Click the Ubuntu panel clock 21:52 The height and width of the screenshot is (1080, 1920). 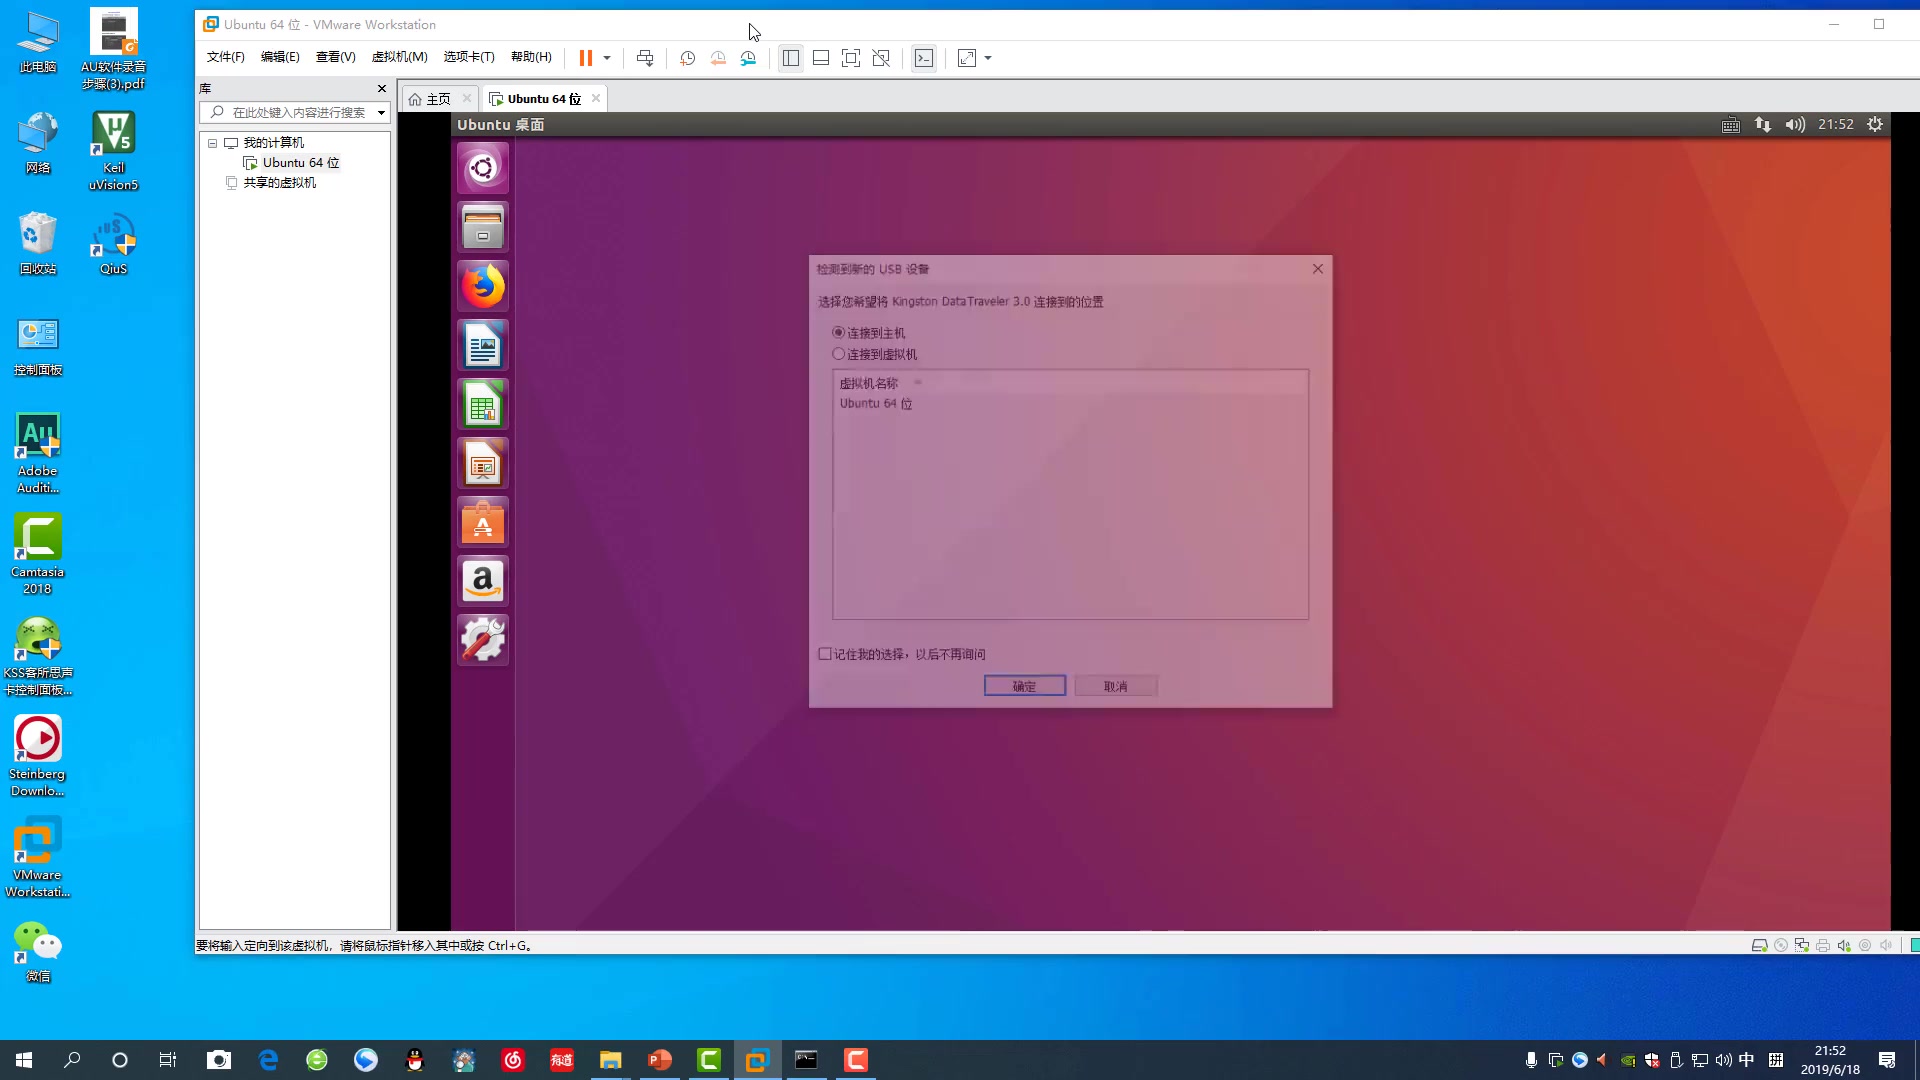[1836, 125]
